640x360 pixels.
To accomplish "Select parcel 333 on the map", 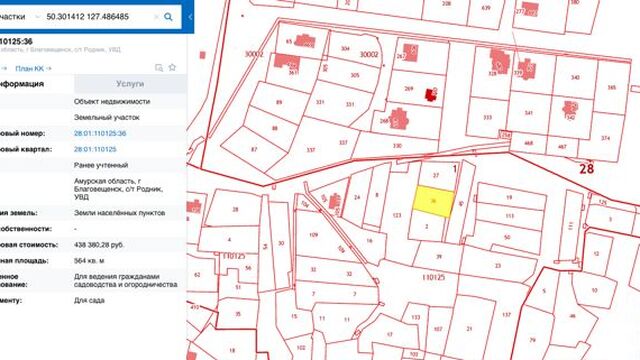I will 487,117.
